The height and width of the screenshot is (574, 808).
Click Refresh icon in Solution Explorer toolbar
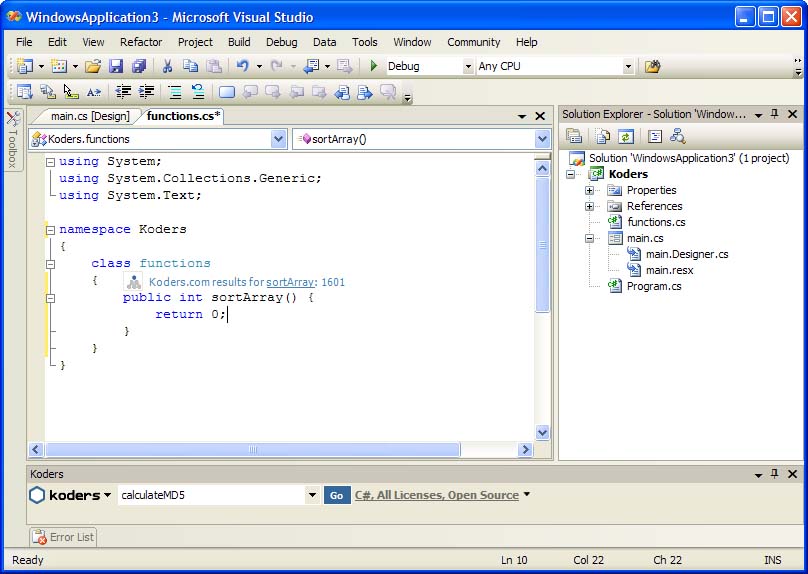[626, 137]
